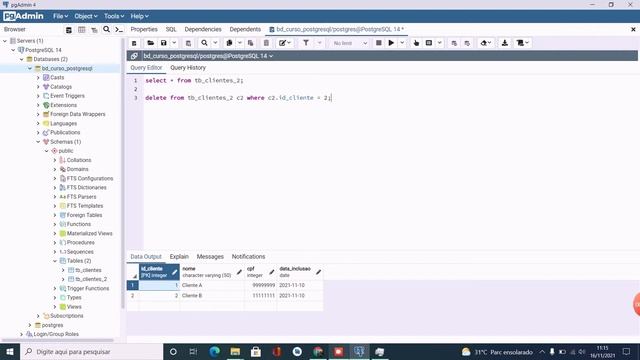
Task: Save the query with the floppy disk icon
Action: [x=164, y=43]
